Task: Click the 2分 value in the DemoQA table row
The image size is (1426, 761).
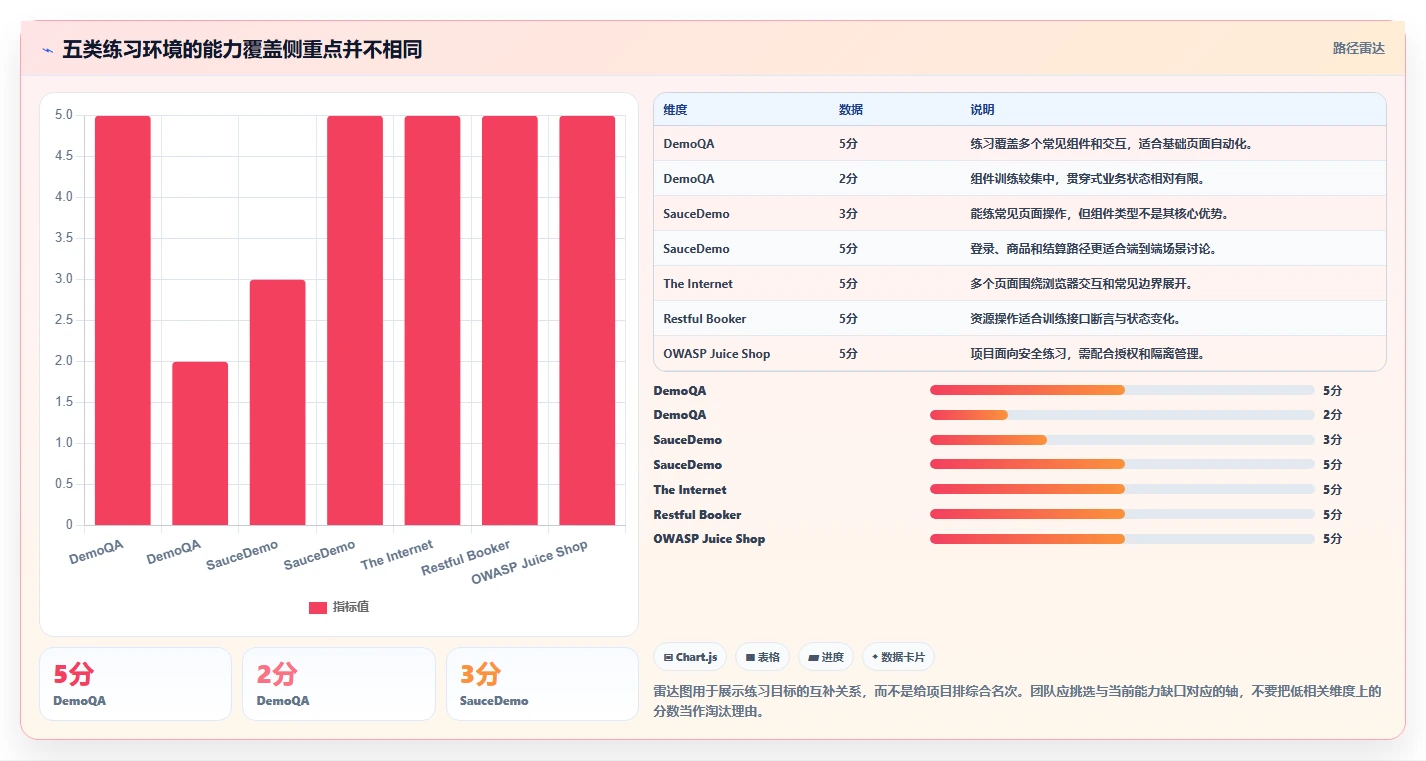Action: pyautogui.click(x=848, y=179)
